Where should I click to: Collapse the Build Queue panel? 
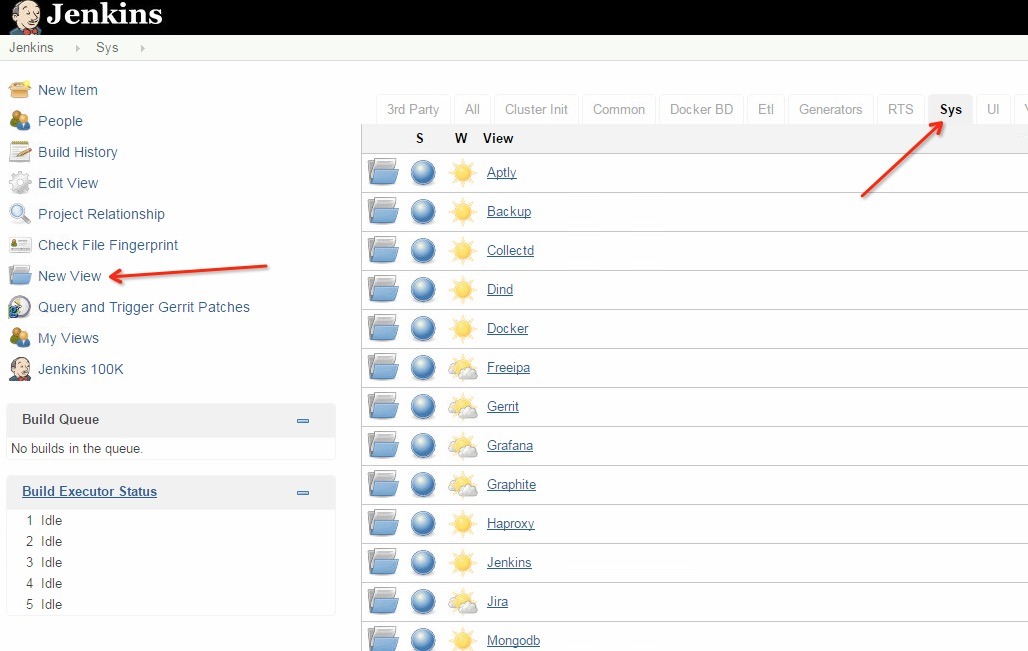pyautogui.click(x=303, y=421)
